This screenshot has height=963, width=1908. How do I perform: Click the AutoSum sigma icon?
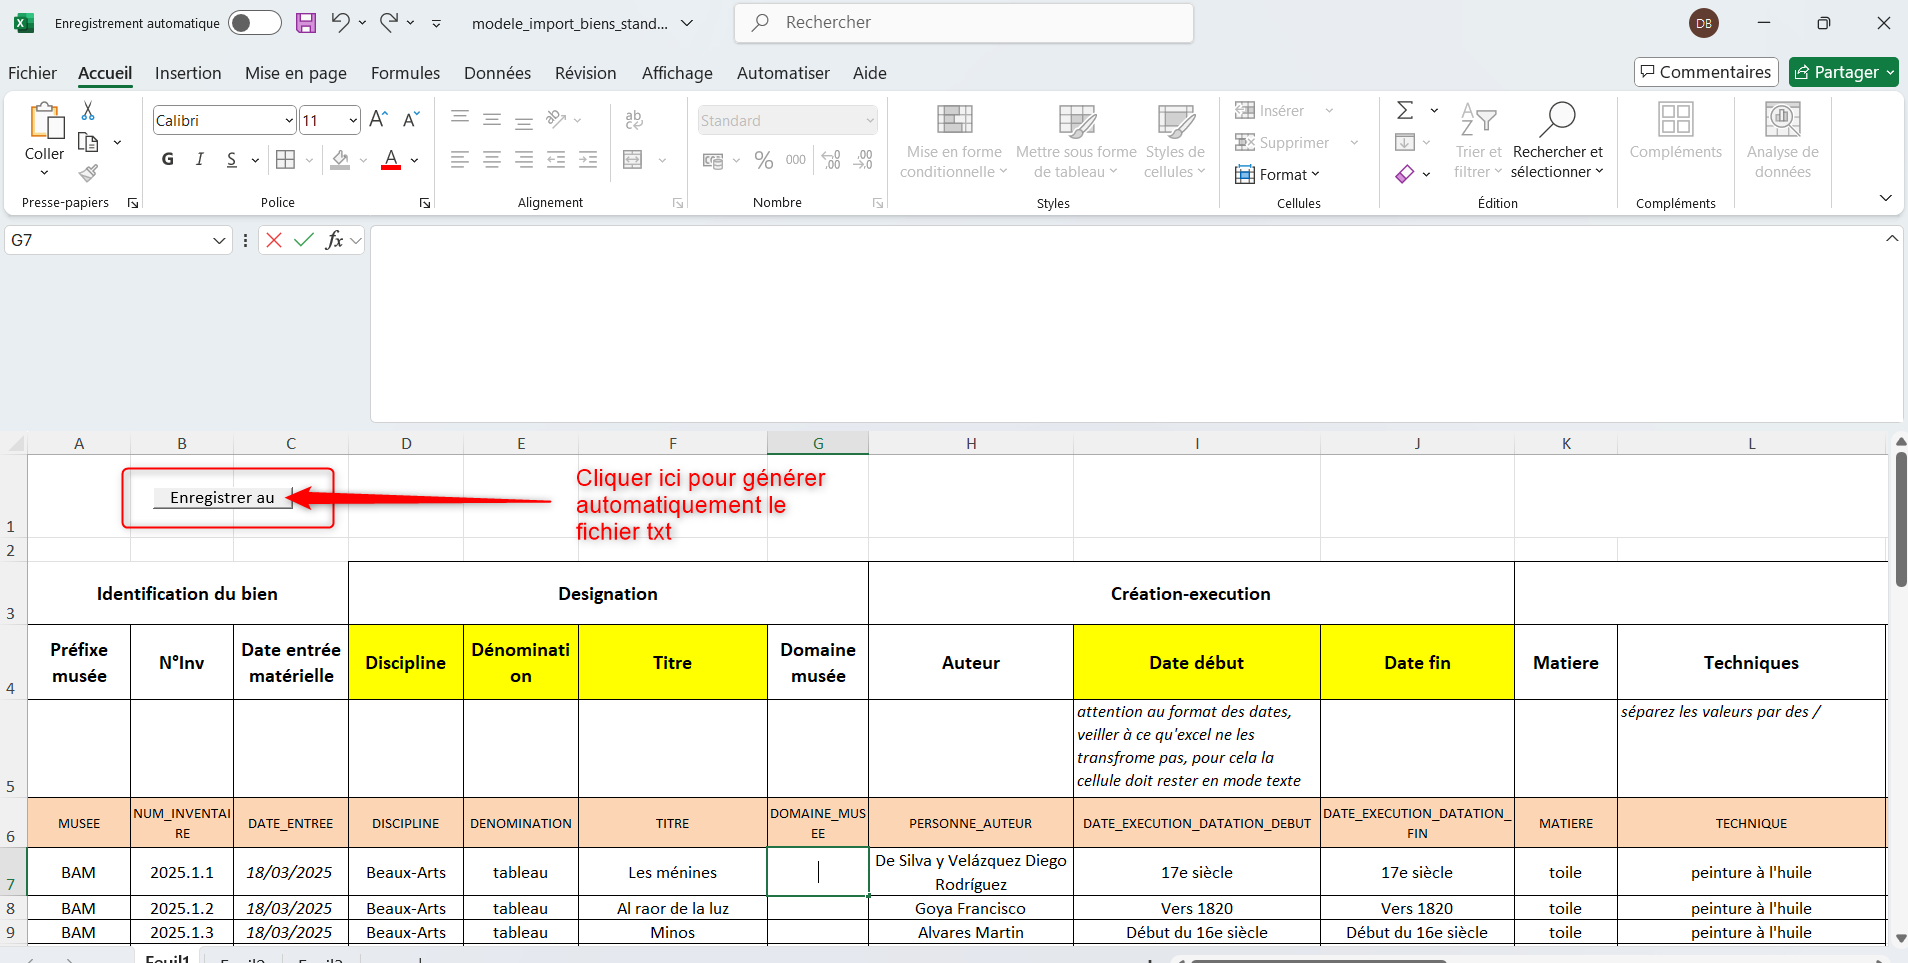[x=1405, y=110]
